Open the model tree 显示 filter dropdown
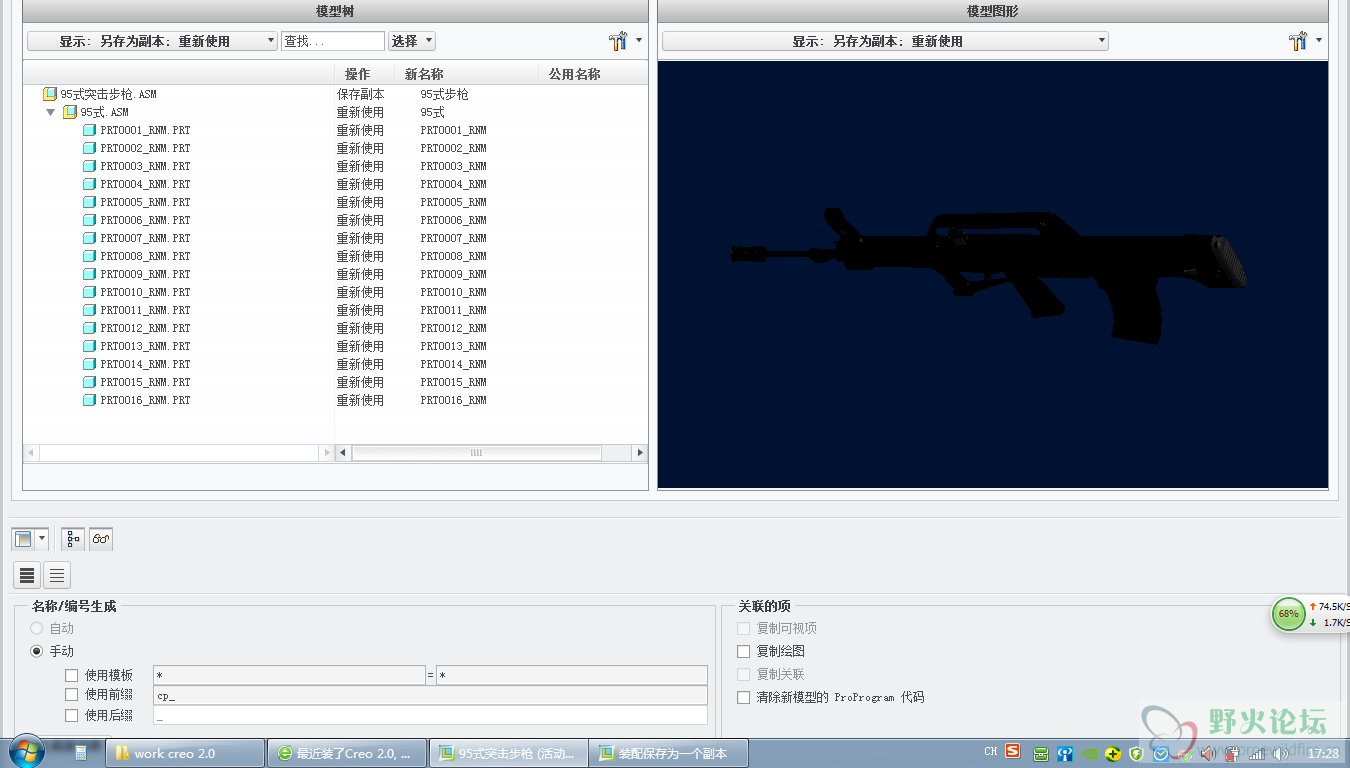The height and width of the screenshot is (768, 1350). coord(152,41)
